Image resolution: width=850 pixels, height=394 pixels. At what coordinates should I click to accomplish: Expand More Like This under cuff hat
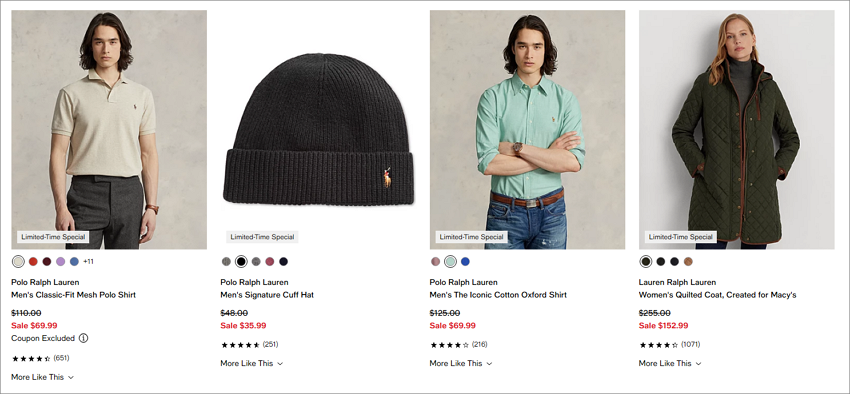coord(252,364)
